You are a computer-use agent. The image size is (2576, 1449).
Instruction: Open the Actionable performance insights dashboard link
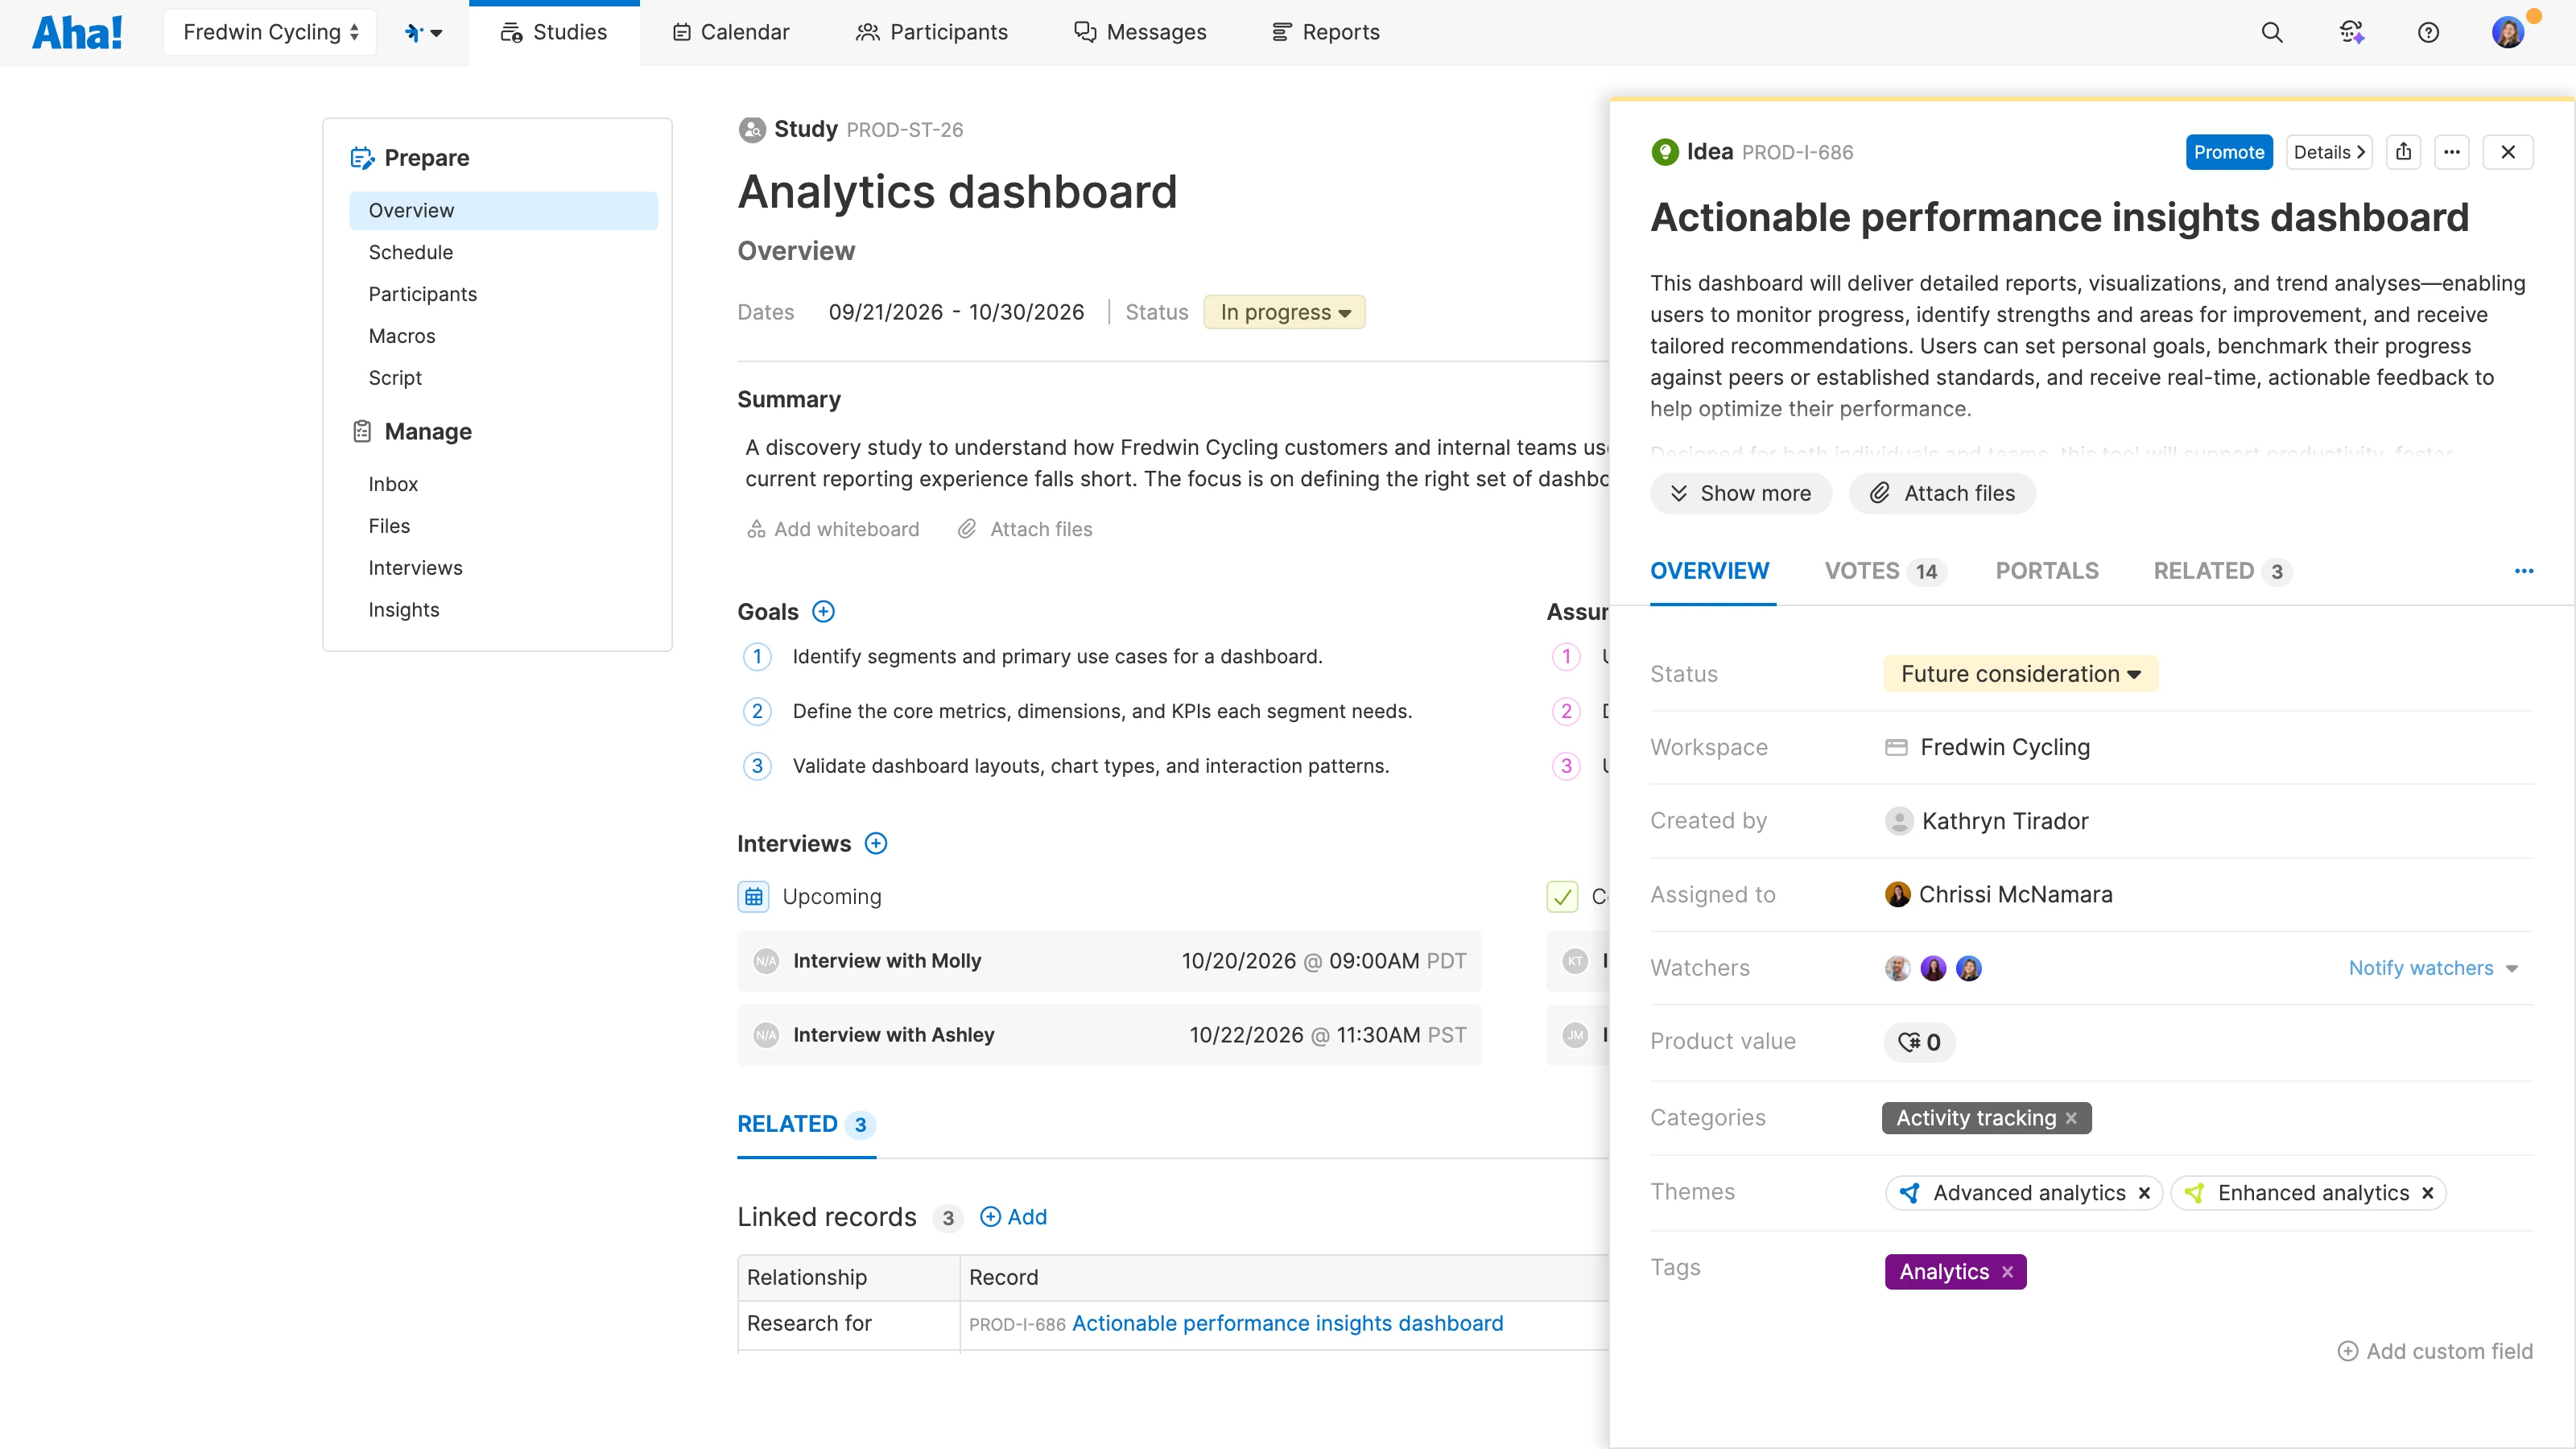(x=1287, y=1323)
